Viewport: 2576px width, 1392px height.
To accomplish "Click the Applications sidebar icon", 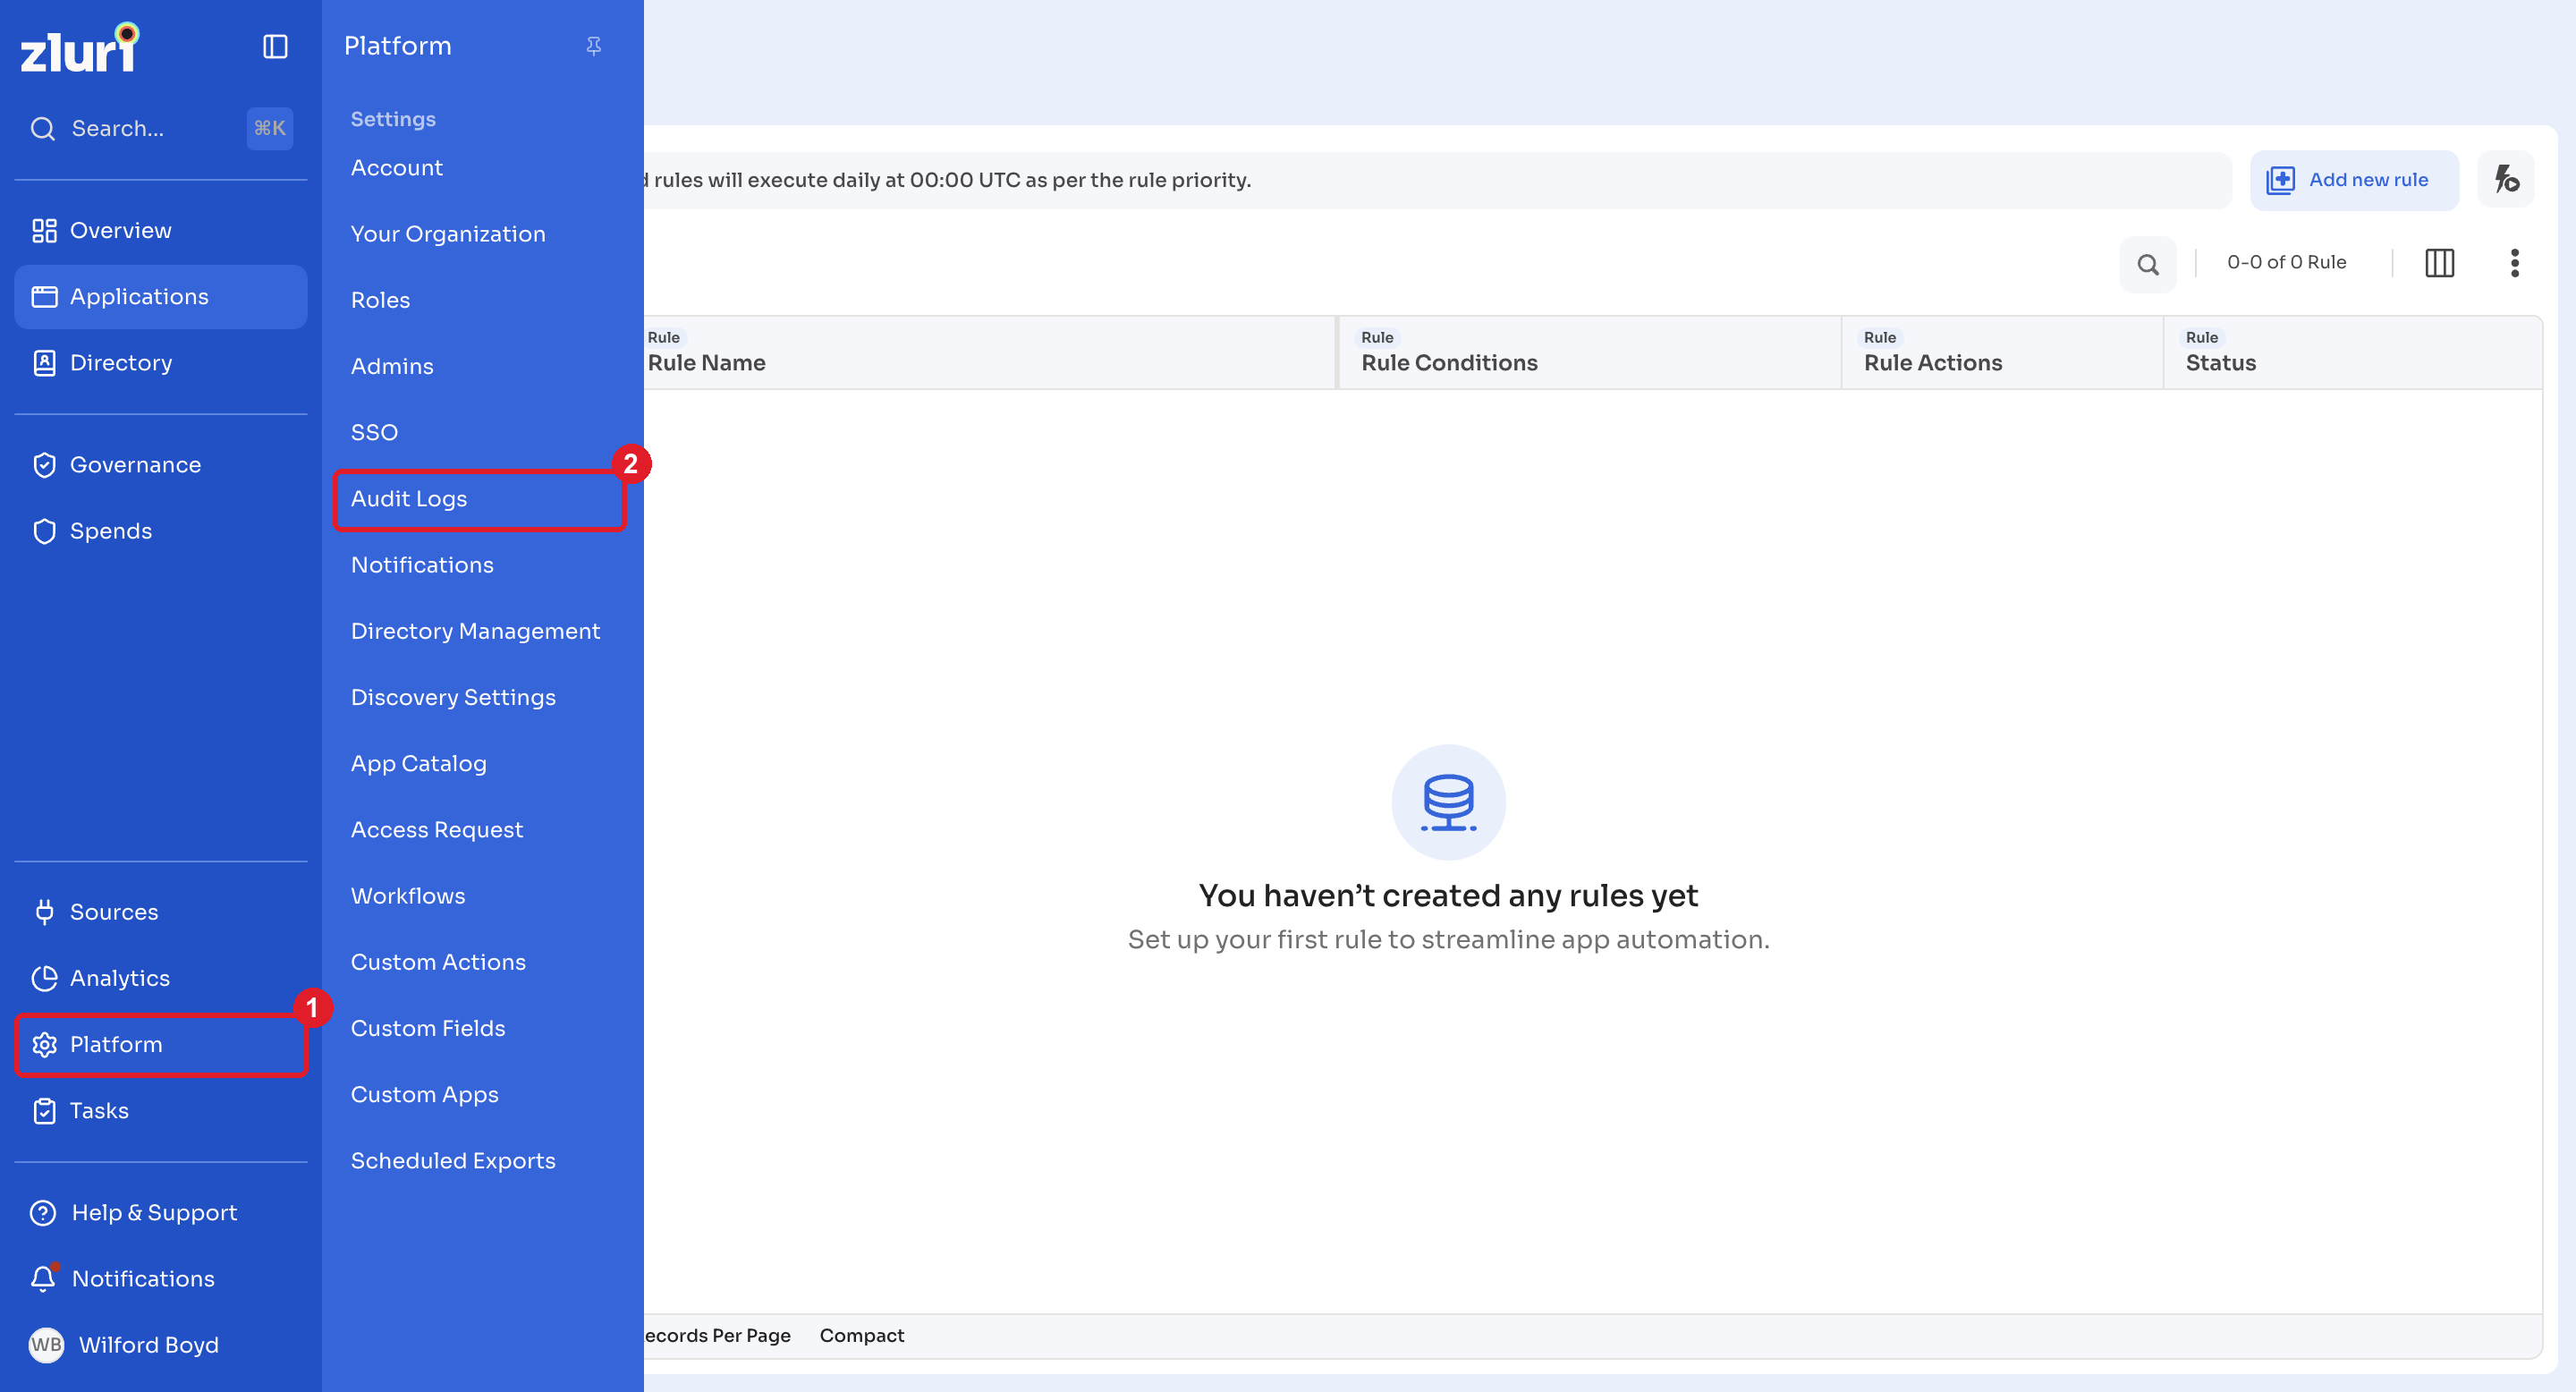I will click(x=44, y=297).
